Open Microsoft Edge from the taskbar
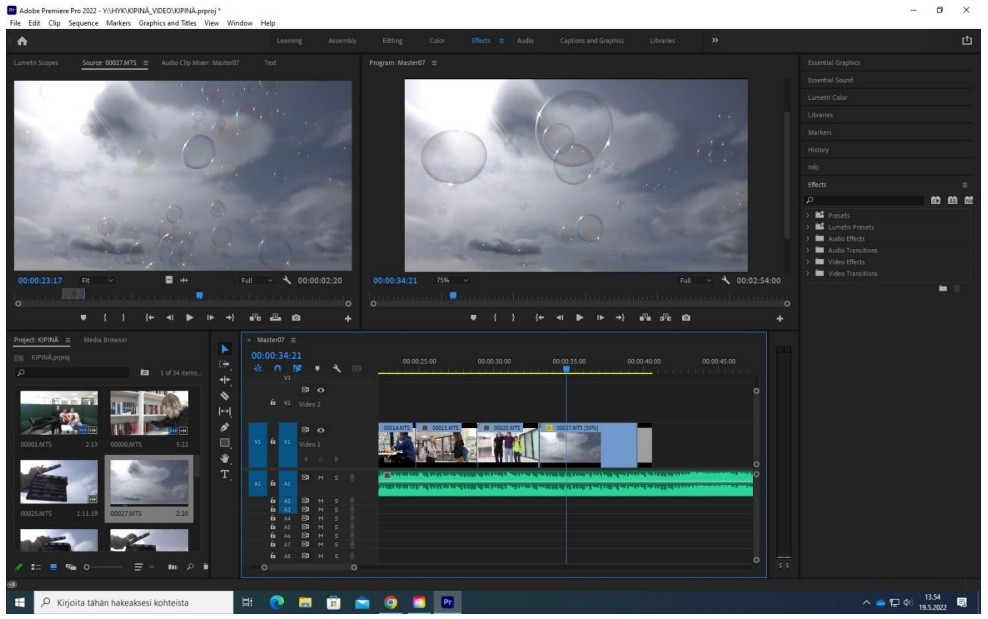 [277, 603]
